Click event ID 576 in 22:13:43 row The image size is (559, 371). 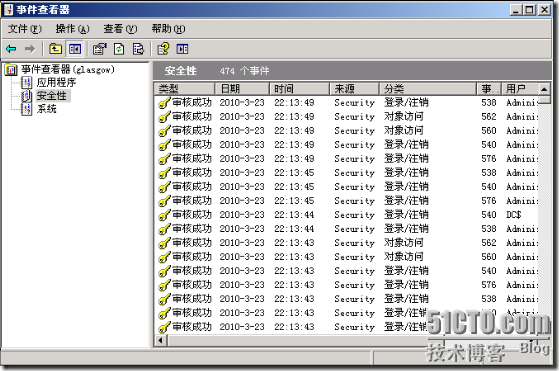pyautogui.click(x=488, y=285)
